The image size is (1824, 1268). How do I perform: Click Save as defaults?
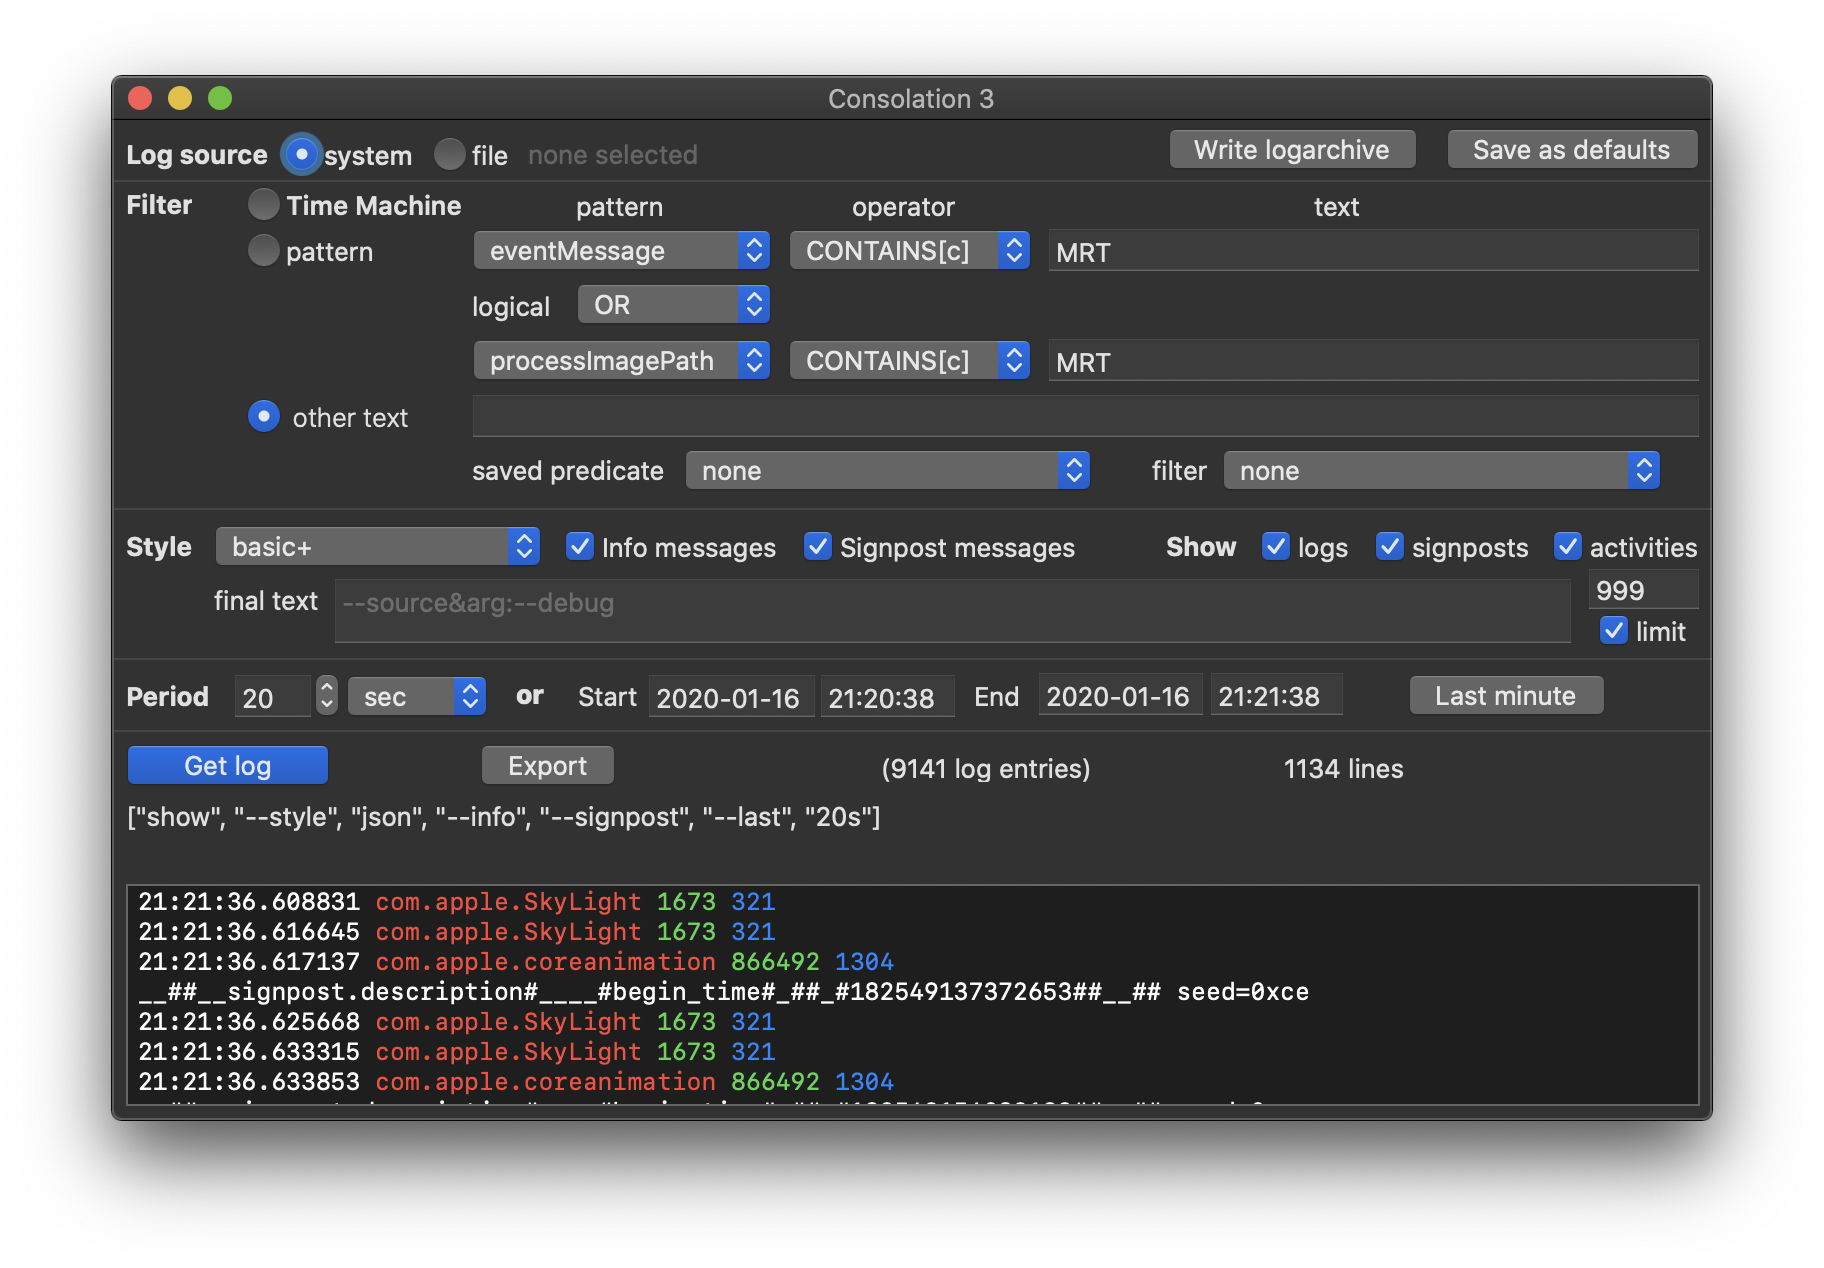click(x=1571, y=150)
